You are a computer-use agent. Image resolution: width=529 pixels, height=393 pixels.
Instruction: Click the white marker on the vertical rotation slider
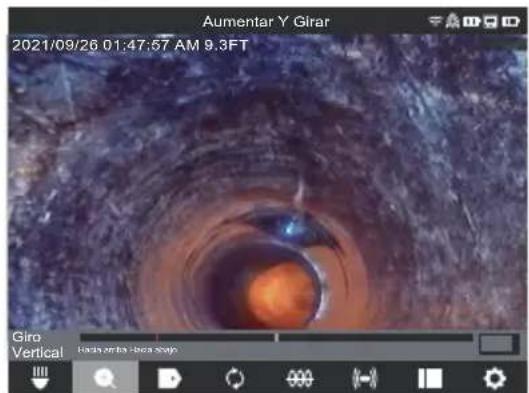277,337
